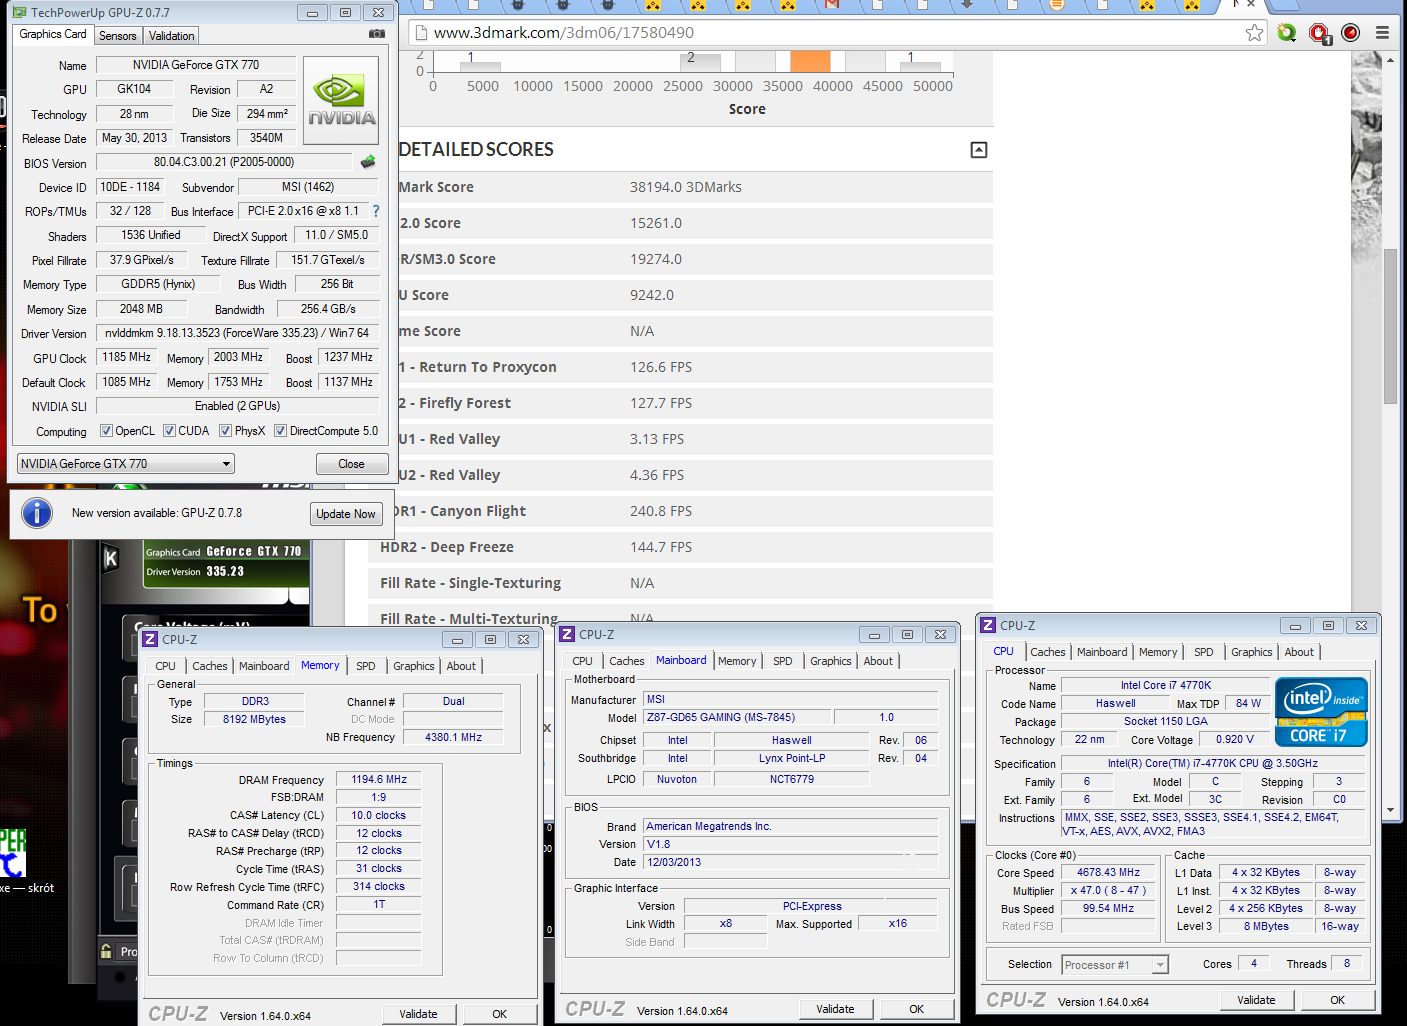The width and height of the screenshot is (1407, 1026).
Task: Click DRAM Frequency value 1194.6 MHz
Action: click(379, 779)
